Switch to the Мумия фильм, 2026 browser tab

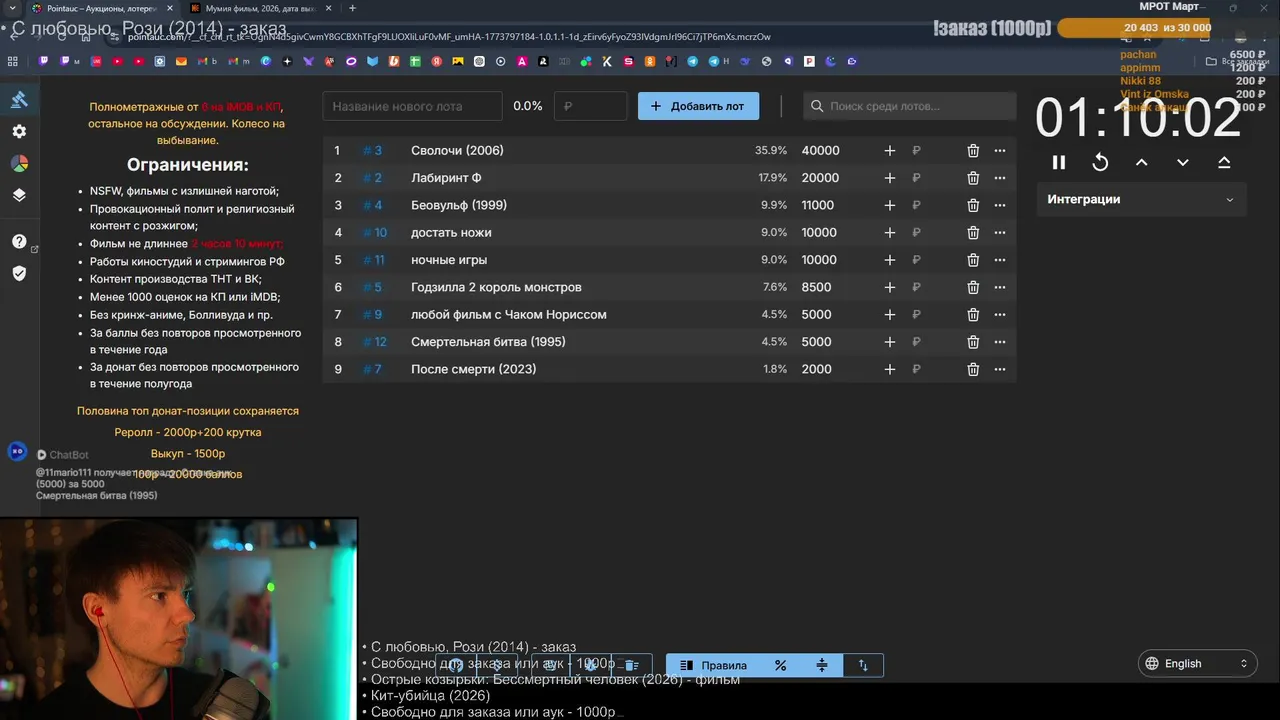click(x=260, y=8)
